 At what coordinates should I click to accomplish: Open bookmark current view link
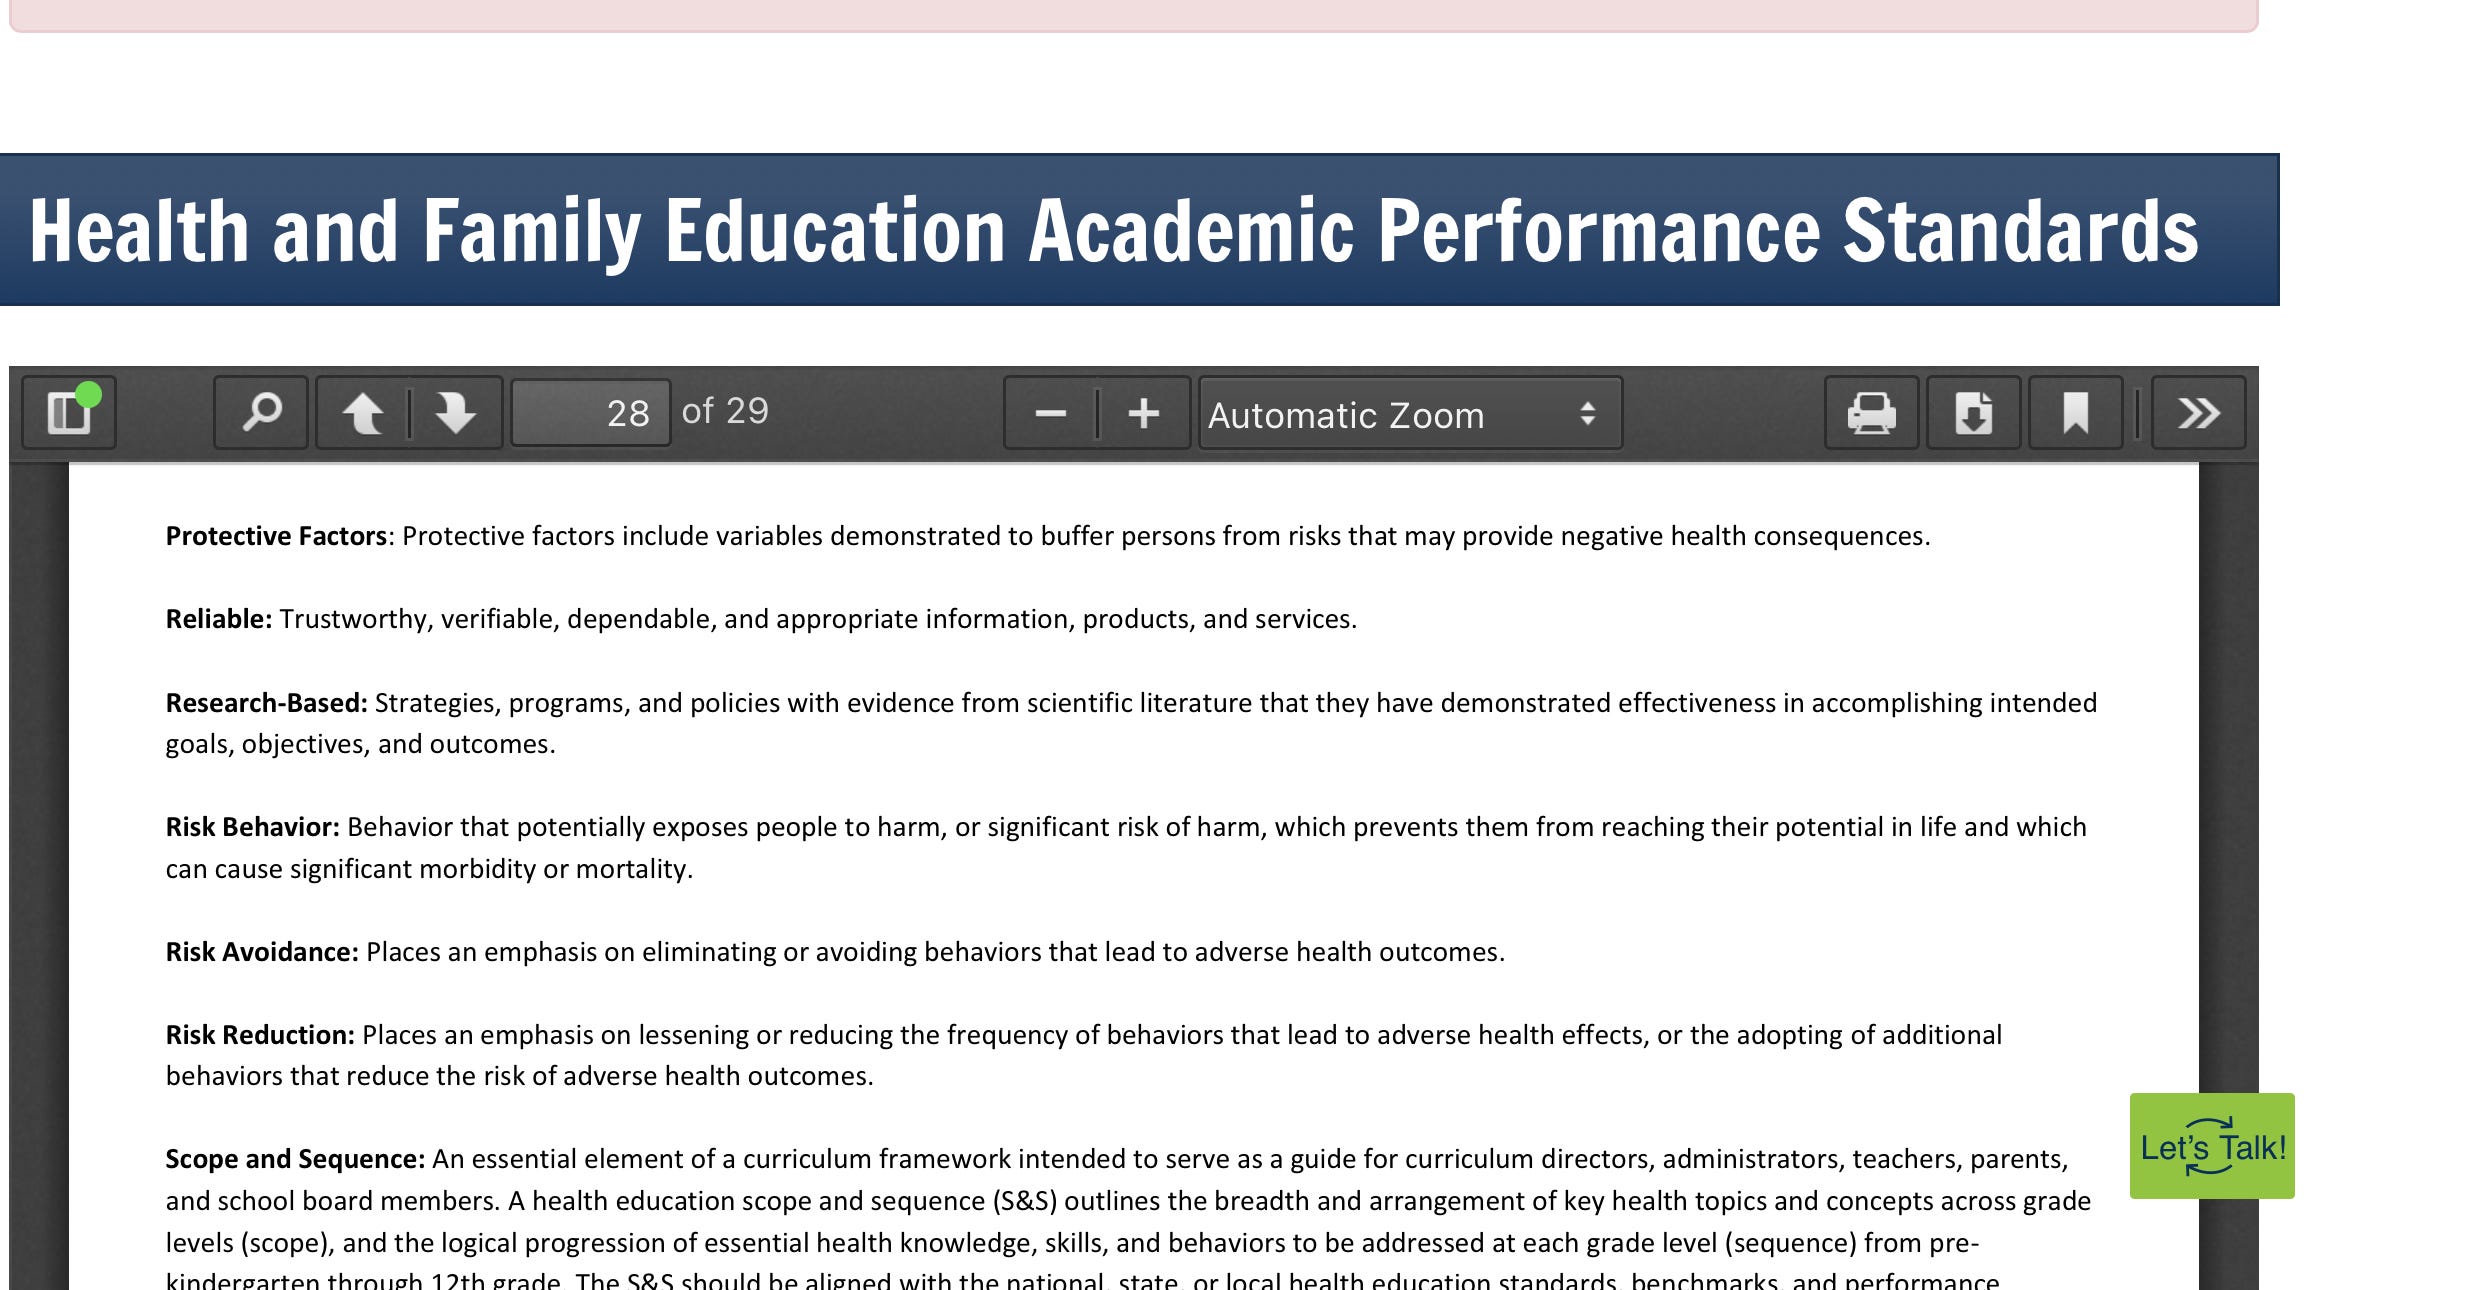(x=2076, y=413)
